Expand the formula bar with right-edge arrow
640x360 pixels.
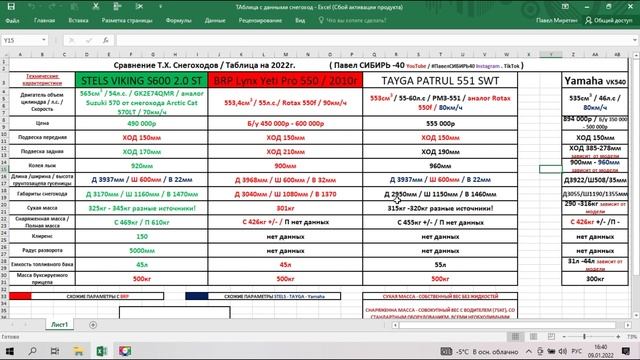coord(635,40)
